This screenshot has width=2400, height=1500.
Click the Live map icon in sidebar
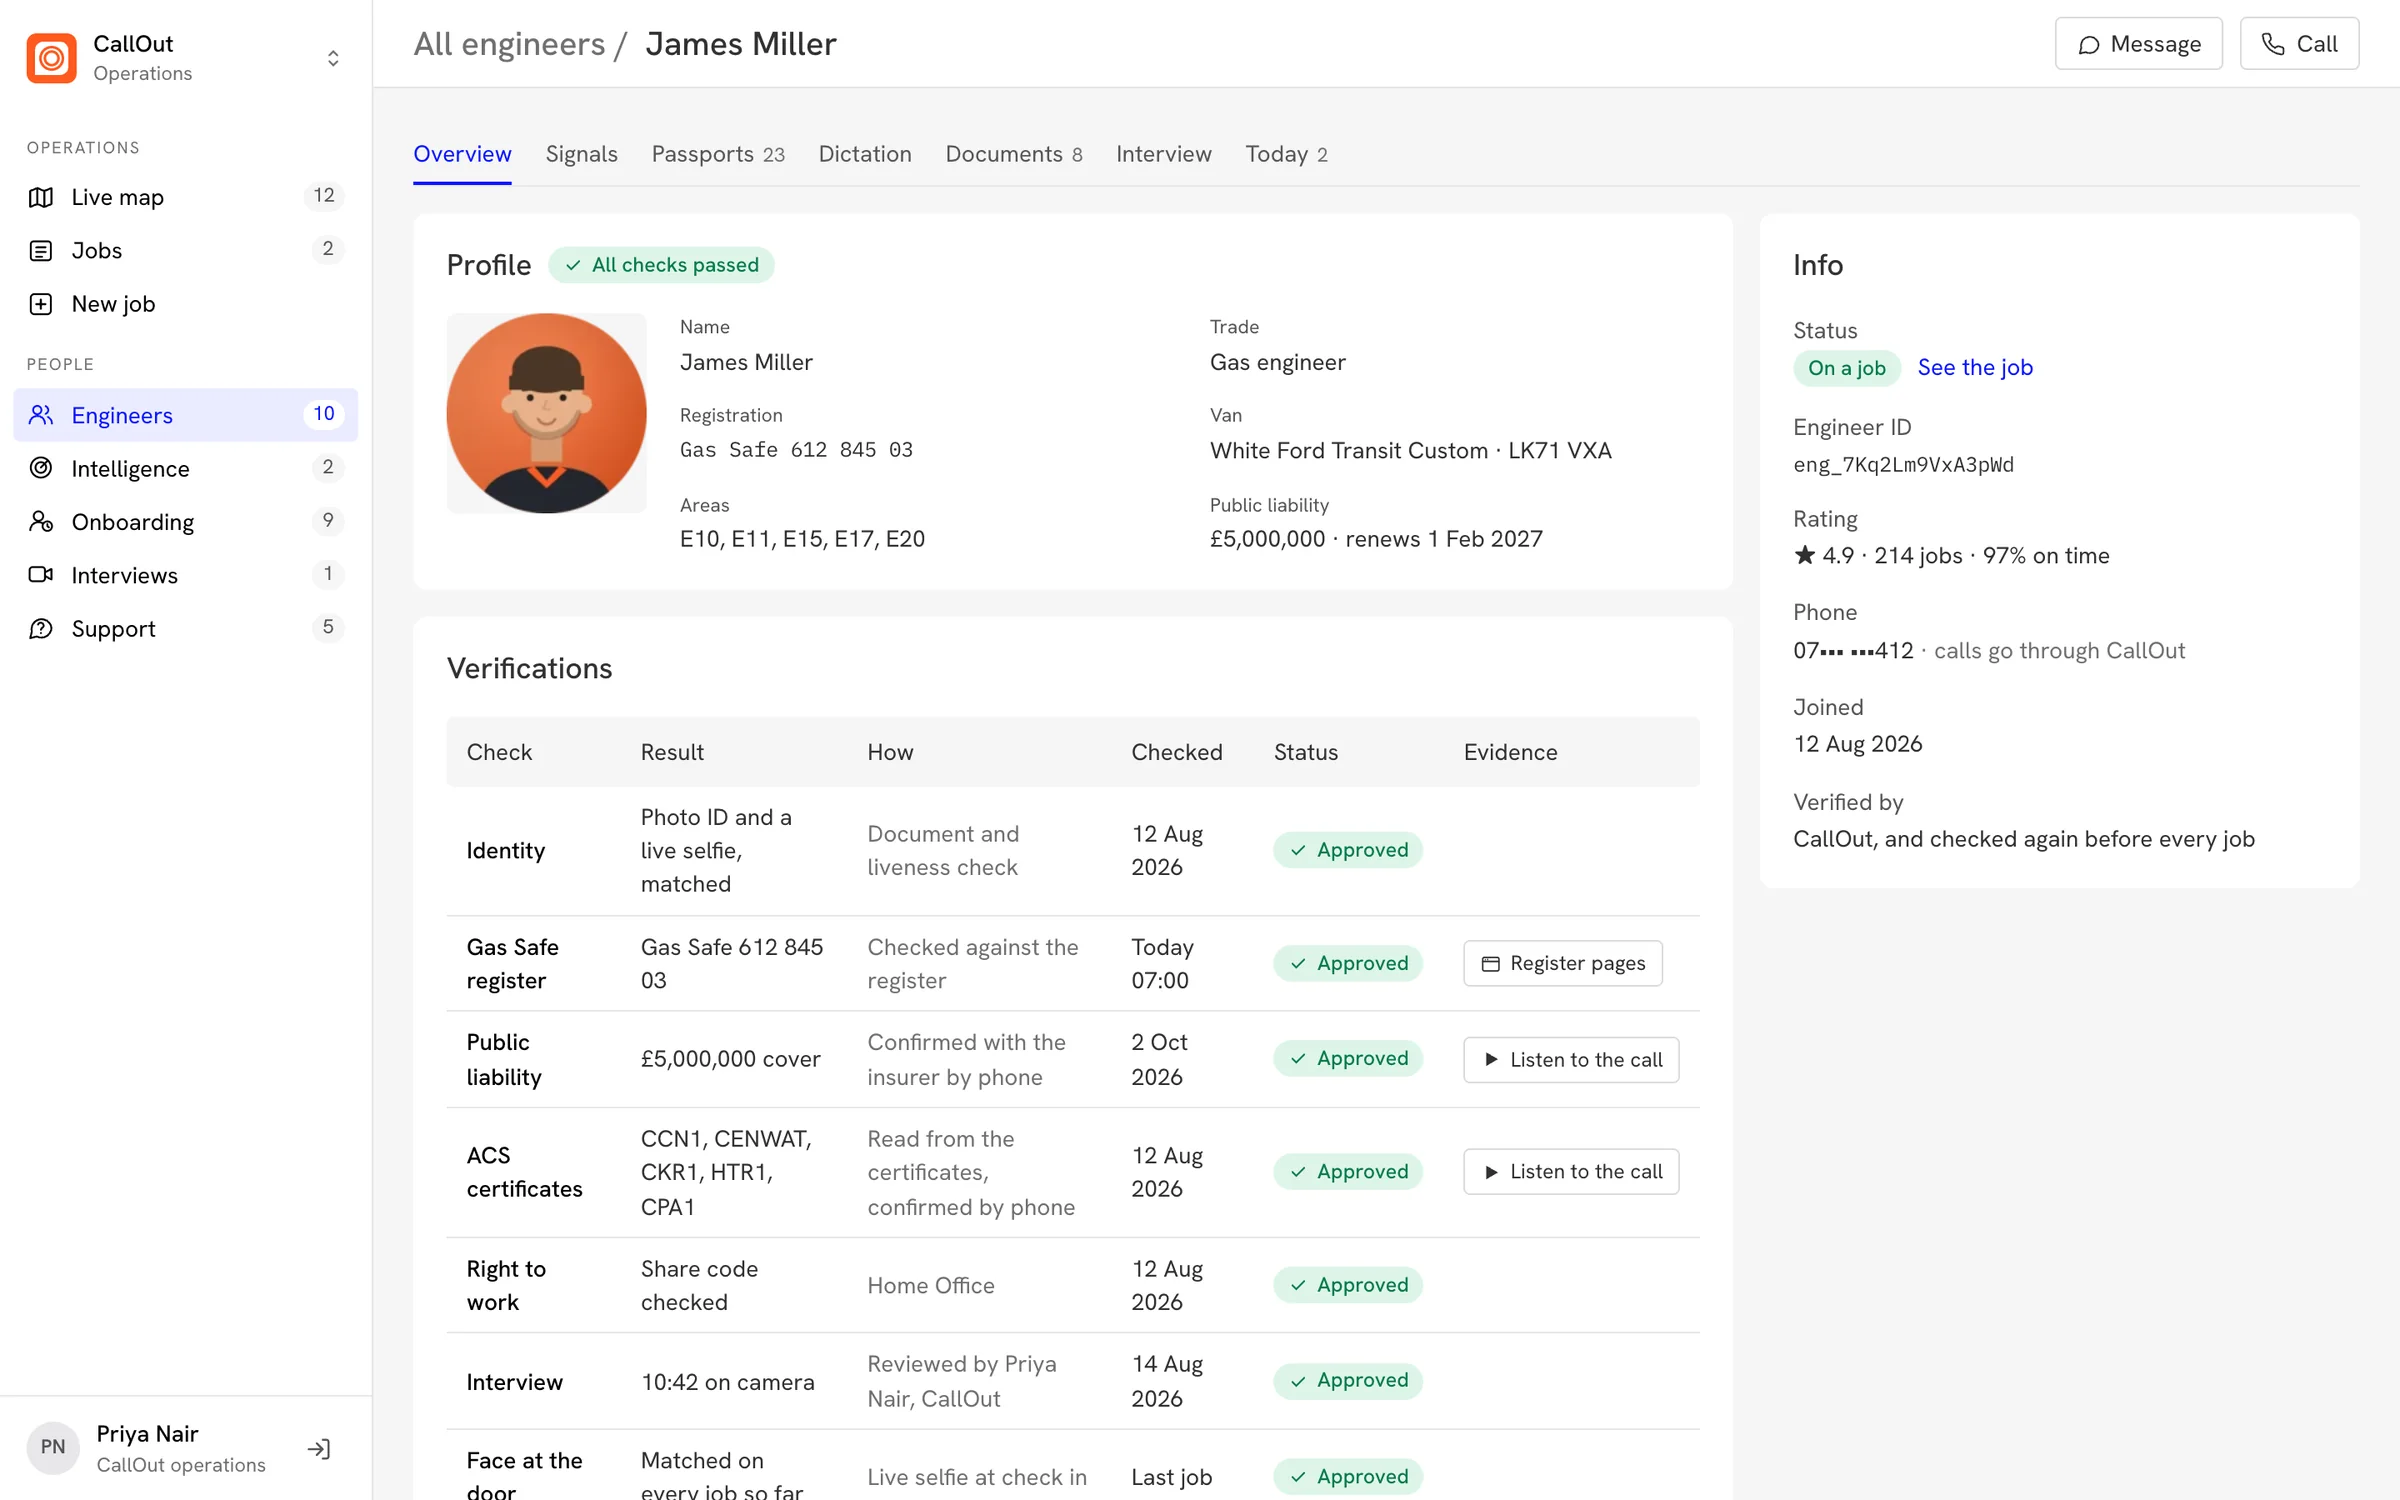[x=41, y=197]
